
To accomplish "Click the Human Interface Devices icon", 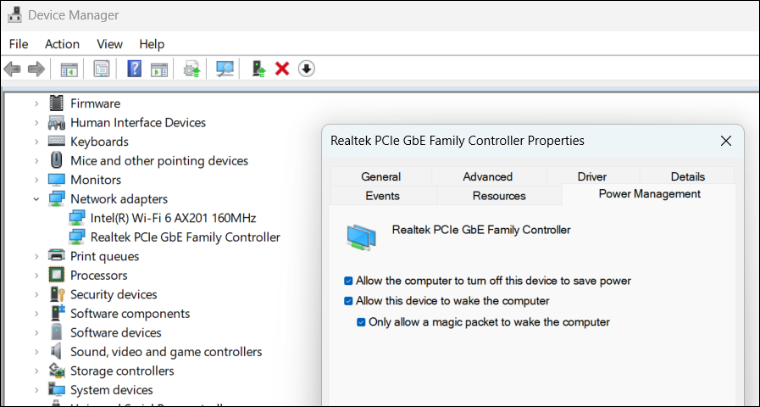I will pyautogui.click(x=56, y=123).
